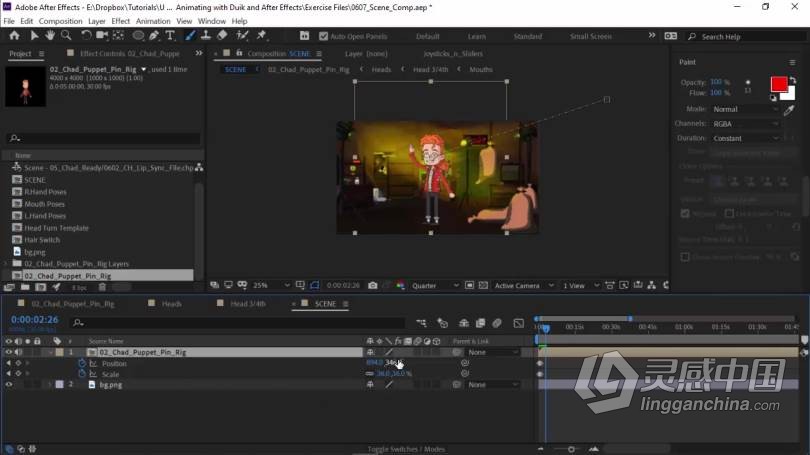Click the toggle transparency grid icon in viewer
The image size is (810, 455).
(x=483, y=285)
